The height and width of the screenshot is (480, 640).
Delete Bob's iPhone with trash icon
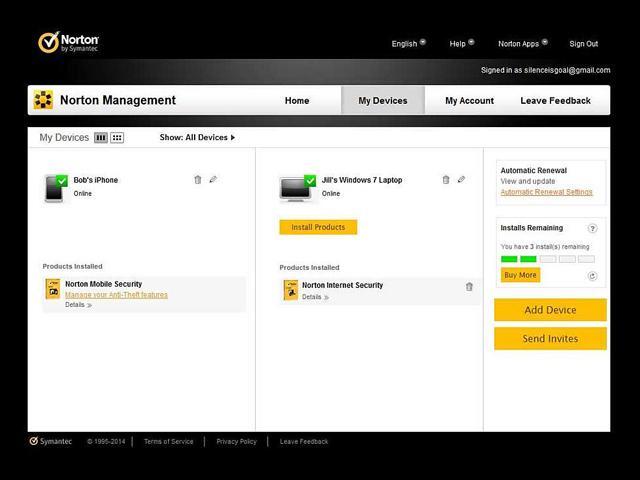pos(198,180)
